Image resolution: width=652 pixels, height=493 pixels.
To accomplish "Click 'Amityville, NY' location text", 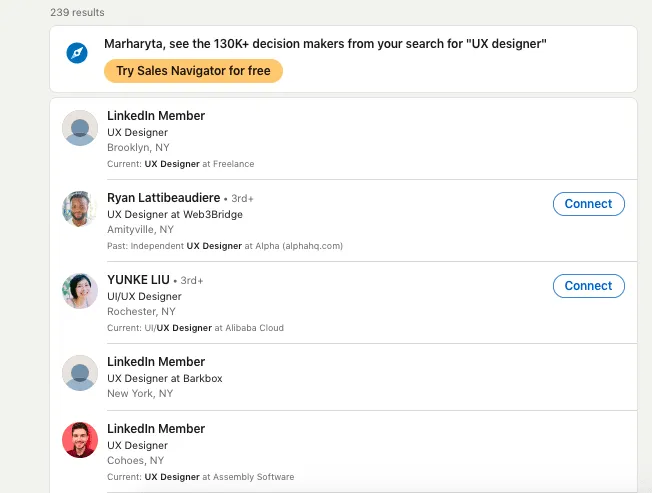I will (141, 229).
